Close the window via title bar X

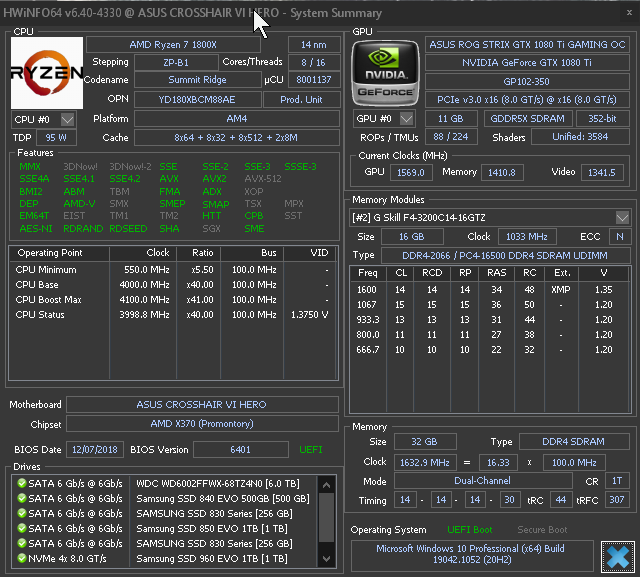629,13
